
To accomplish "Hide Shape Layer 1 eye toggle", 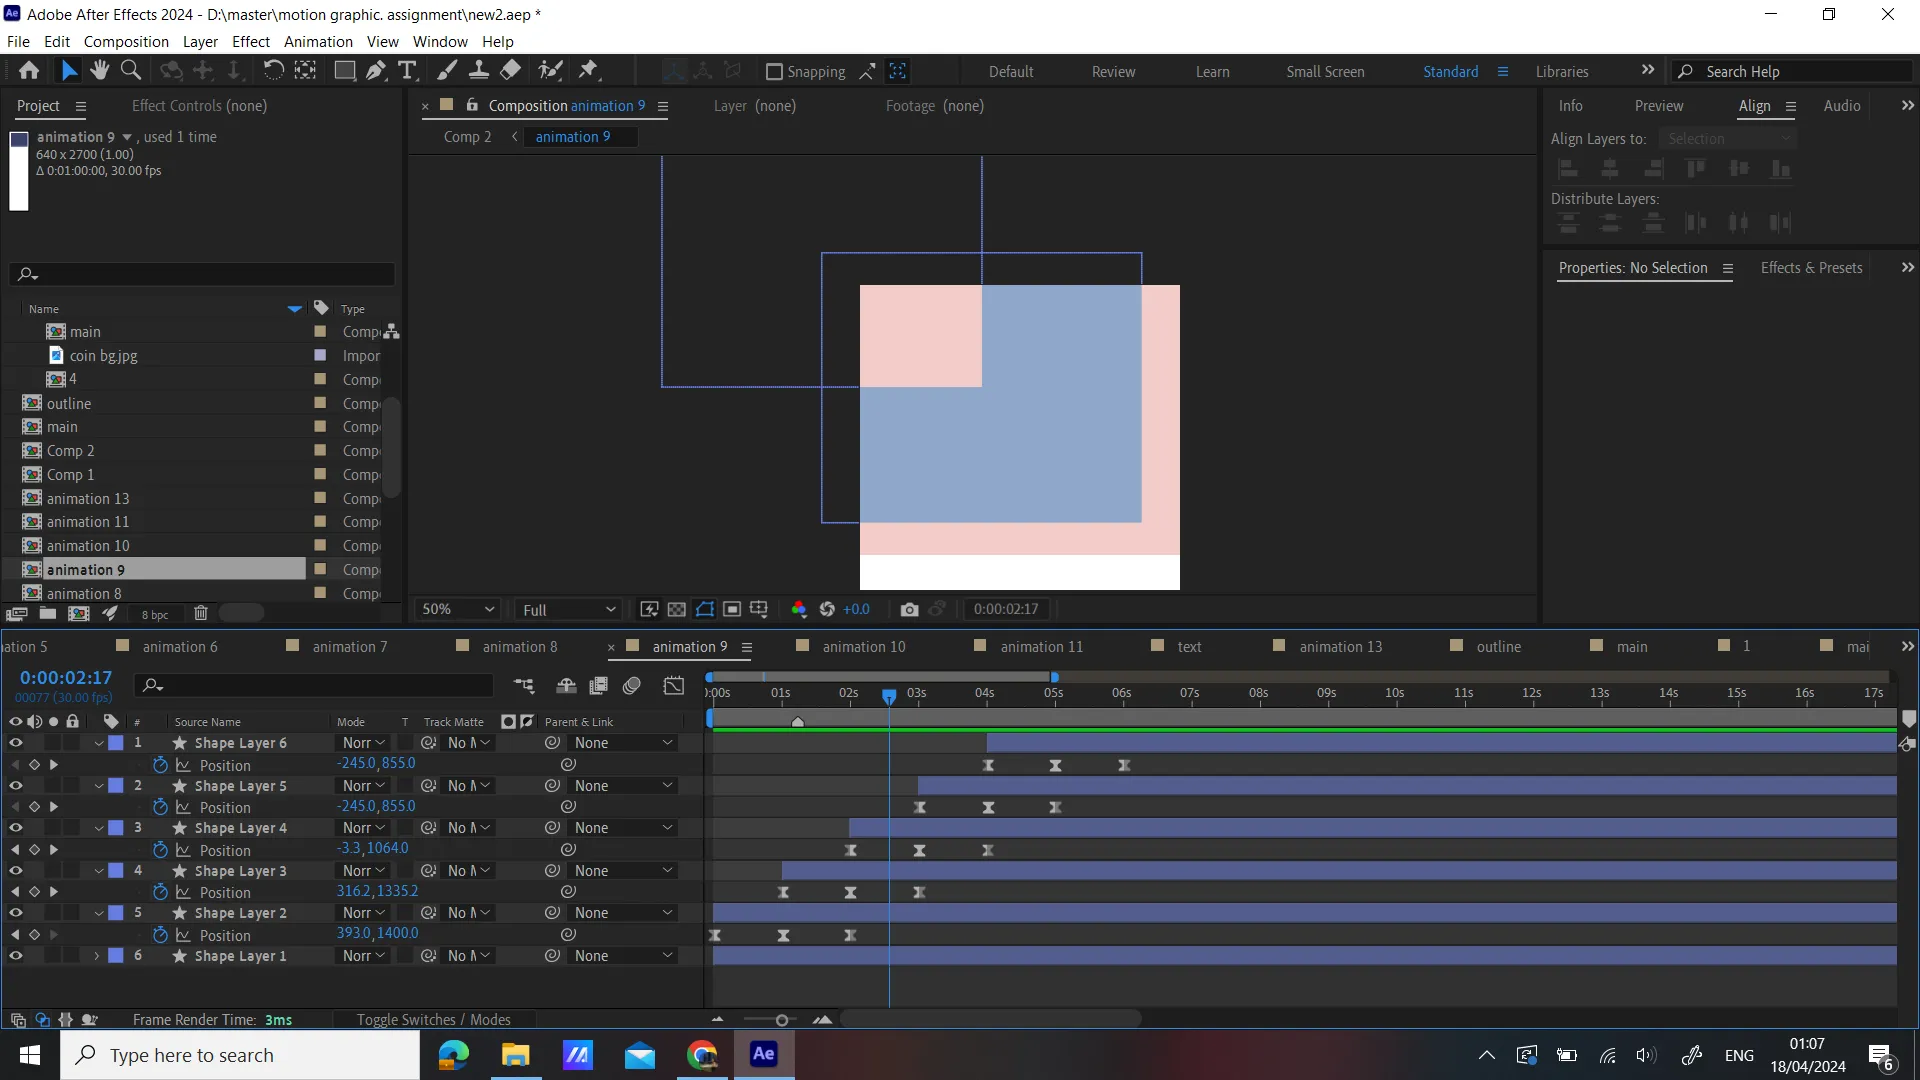I will pos(15,956).
